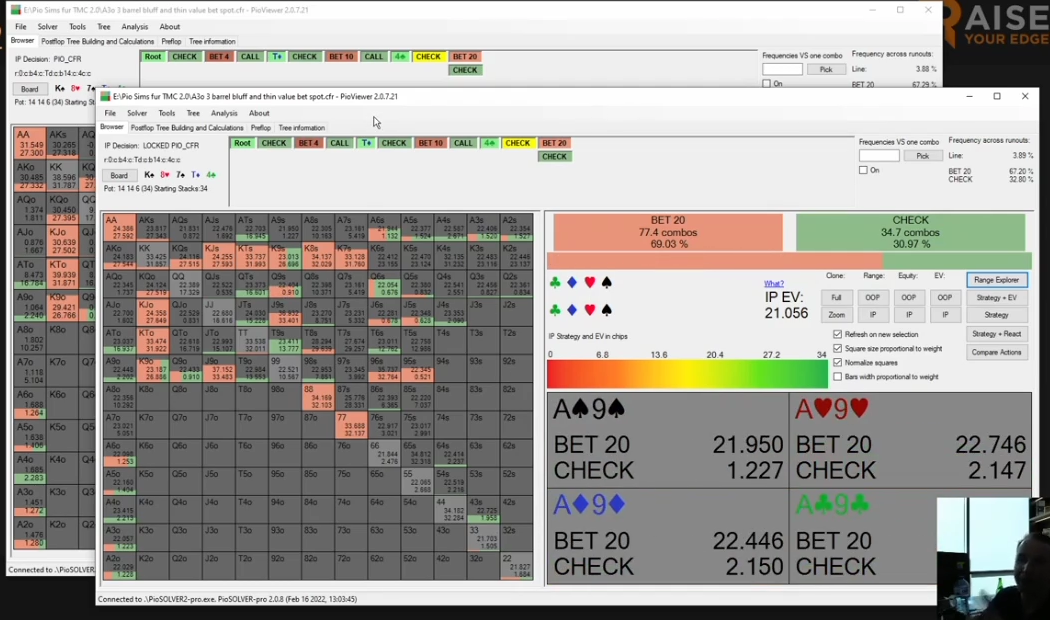The width and height of the screenshot is (1050, 620).
Task: Click the T♦ turn card node in tree
Action: (x=366, y=143)
